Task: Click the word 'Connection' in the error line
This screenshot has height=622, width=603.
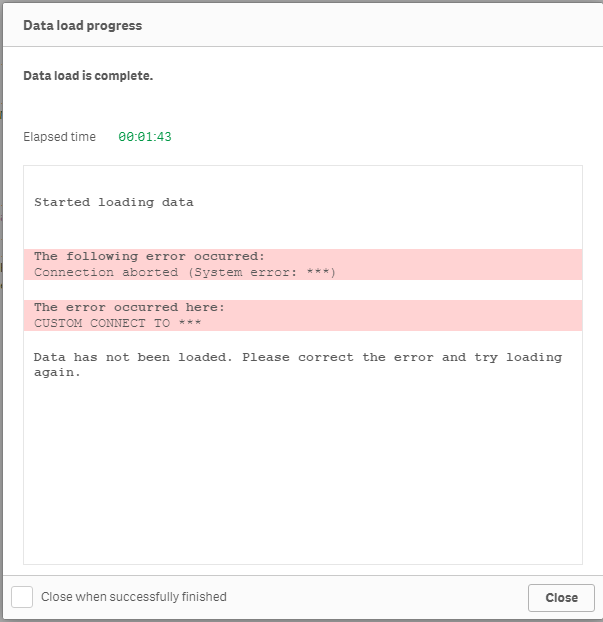Action: (74, 272)
